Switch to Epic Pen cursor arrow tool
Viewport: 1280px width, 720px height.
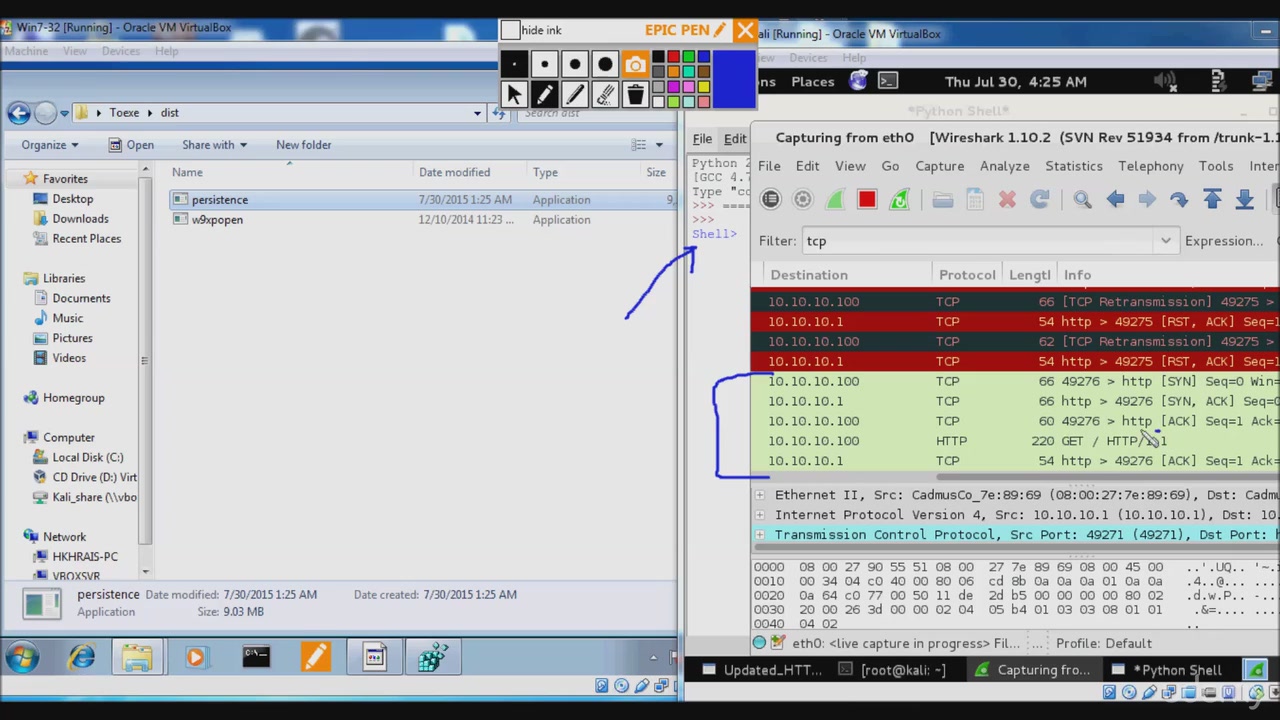[514, 95]
